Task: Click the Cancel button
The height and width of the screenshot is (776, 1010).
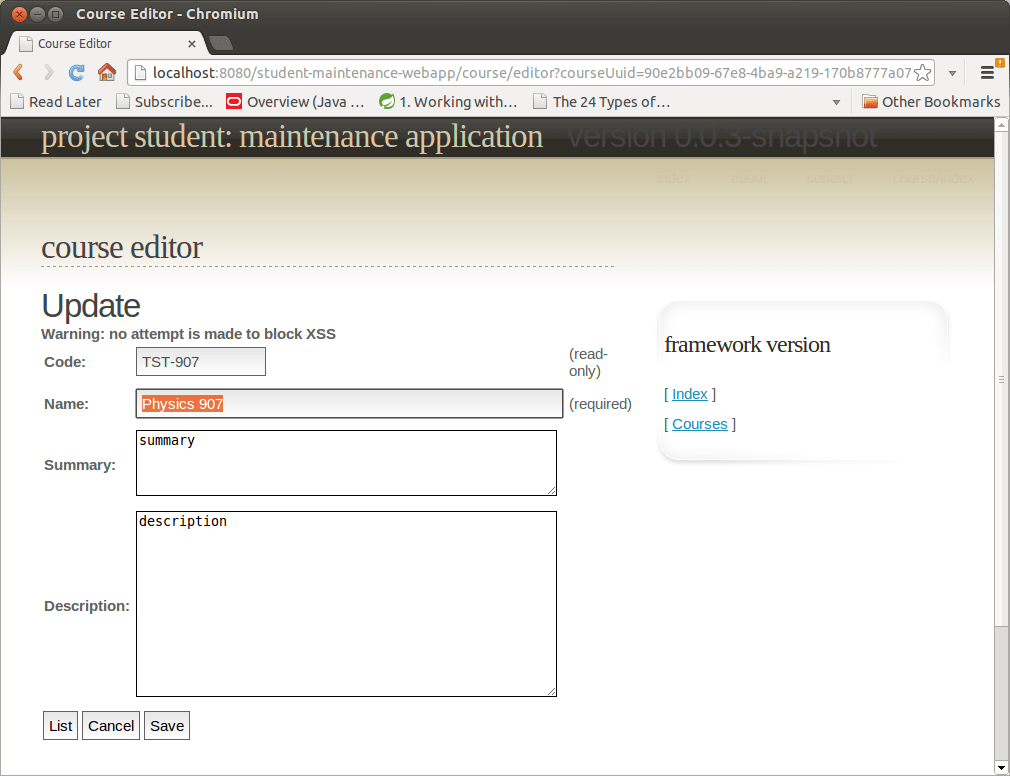Action: coord(111,726)
